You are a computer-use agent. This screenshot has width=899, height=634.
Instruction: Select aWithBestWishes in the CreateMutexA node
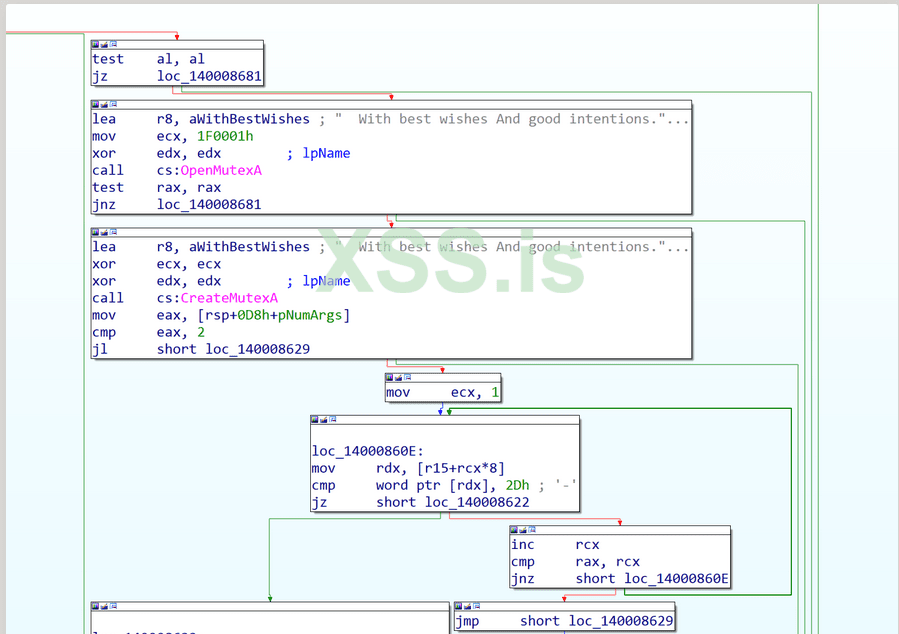pos(249,247)
